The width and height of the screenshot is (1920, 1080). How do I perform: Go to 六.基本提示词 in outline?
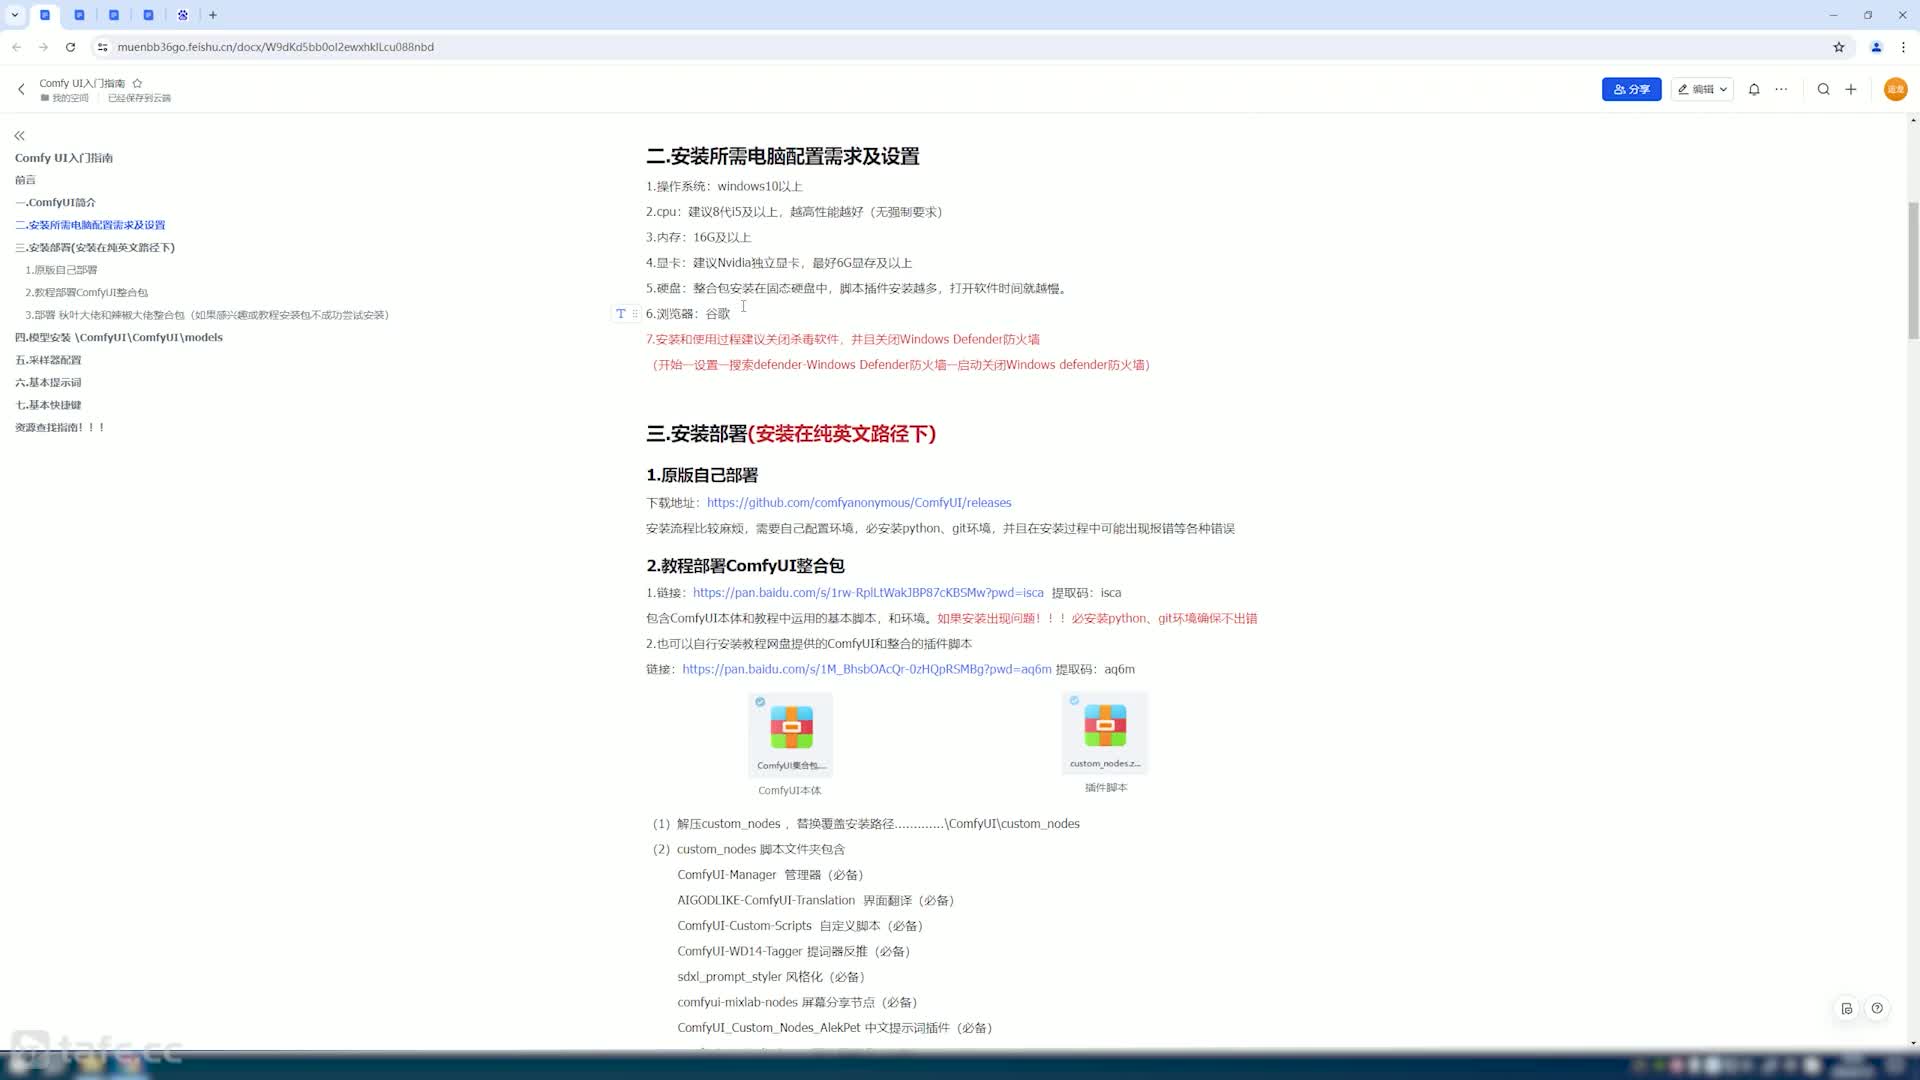(x=48, y=382)
